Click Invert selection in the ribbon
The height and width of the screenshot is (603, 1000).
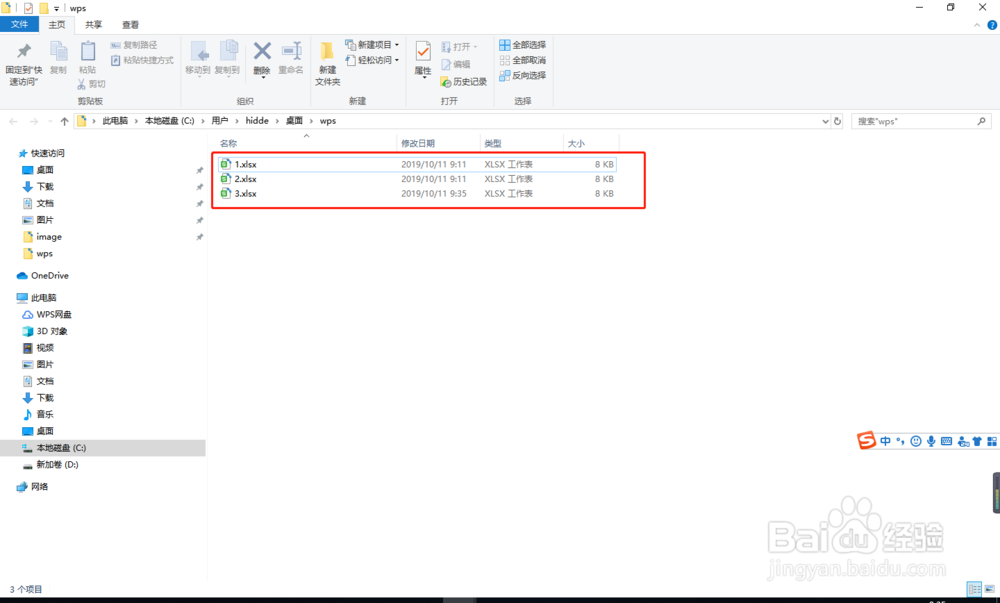click(x=522, y=75)
